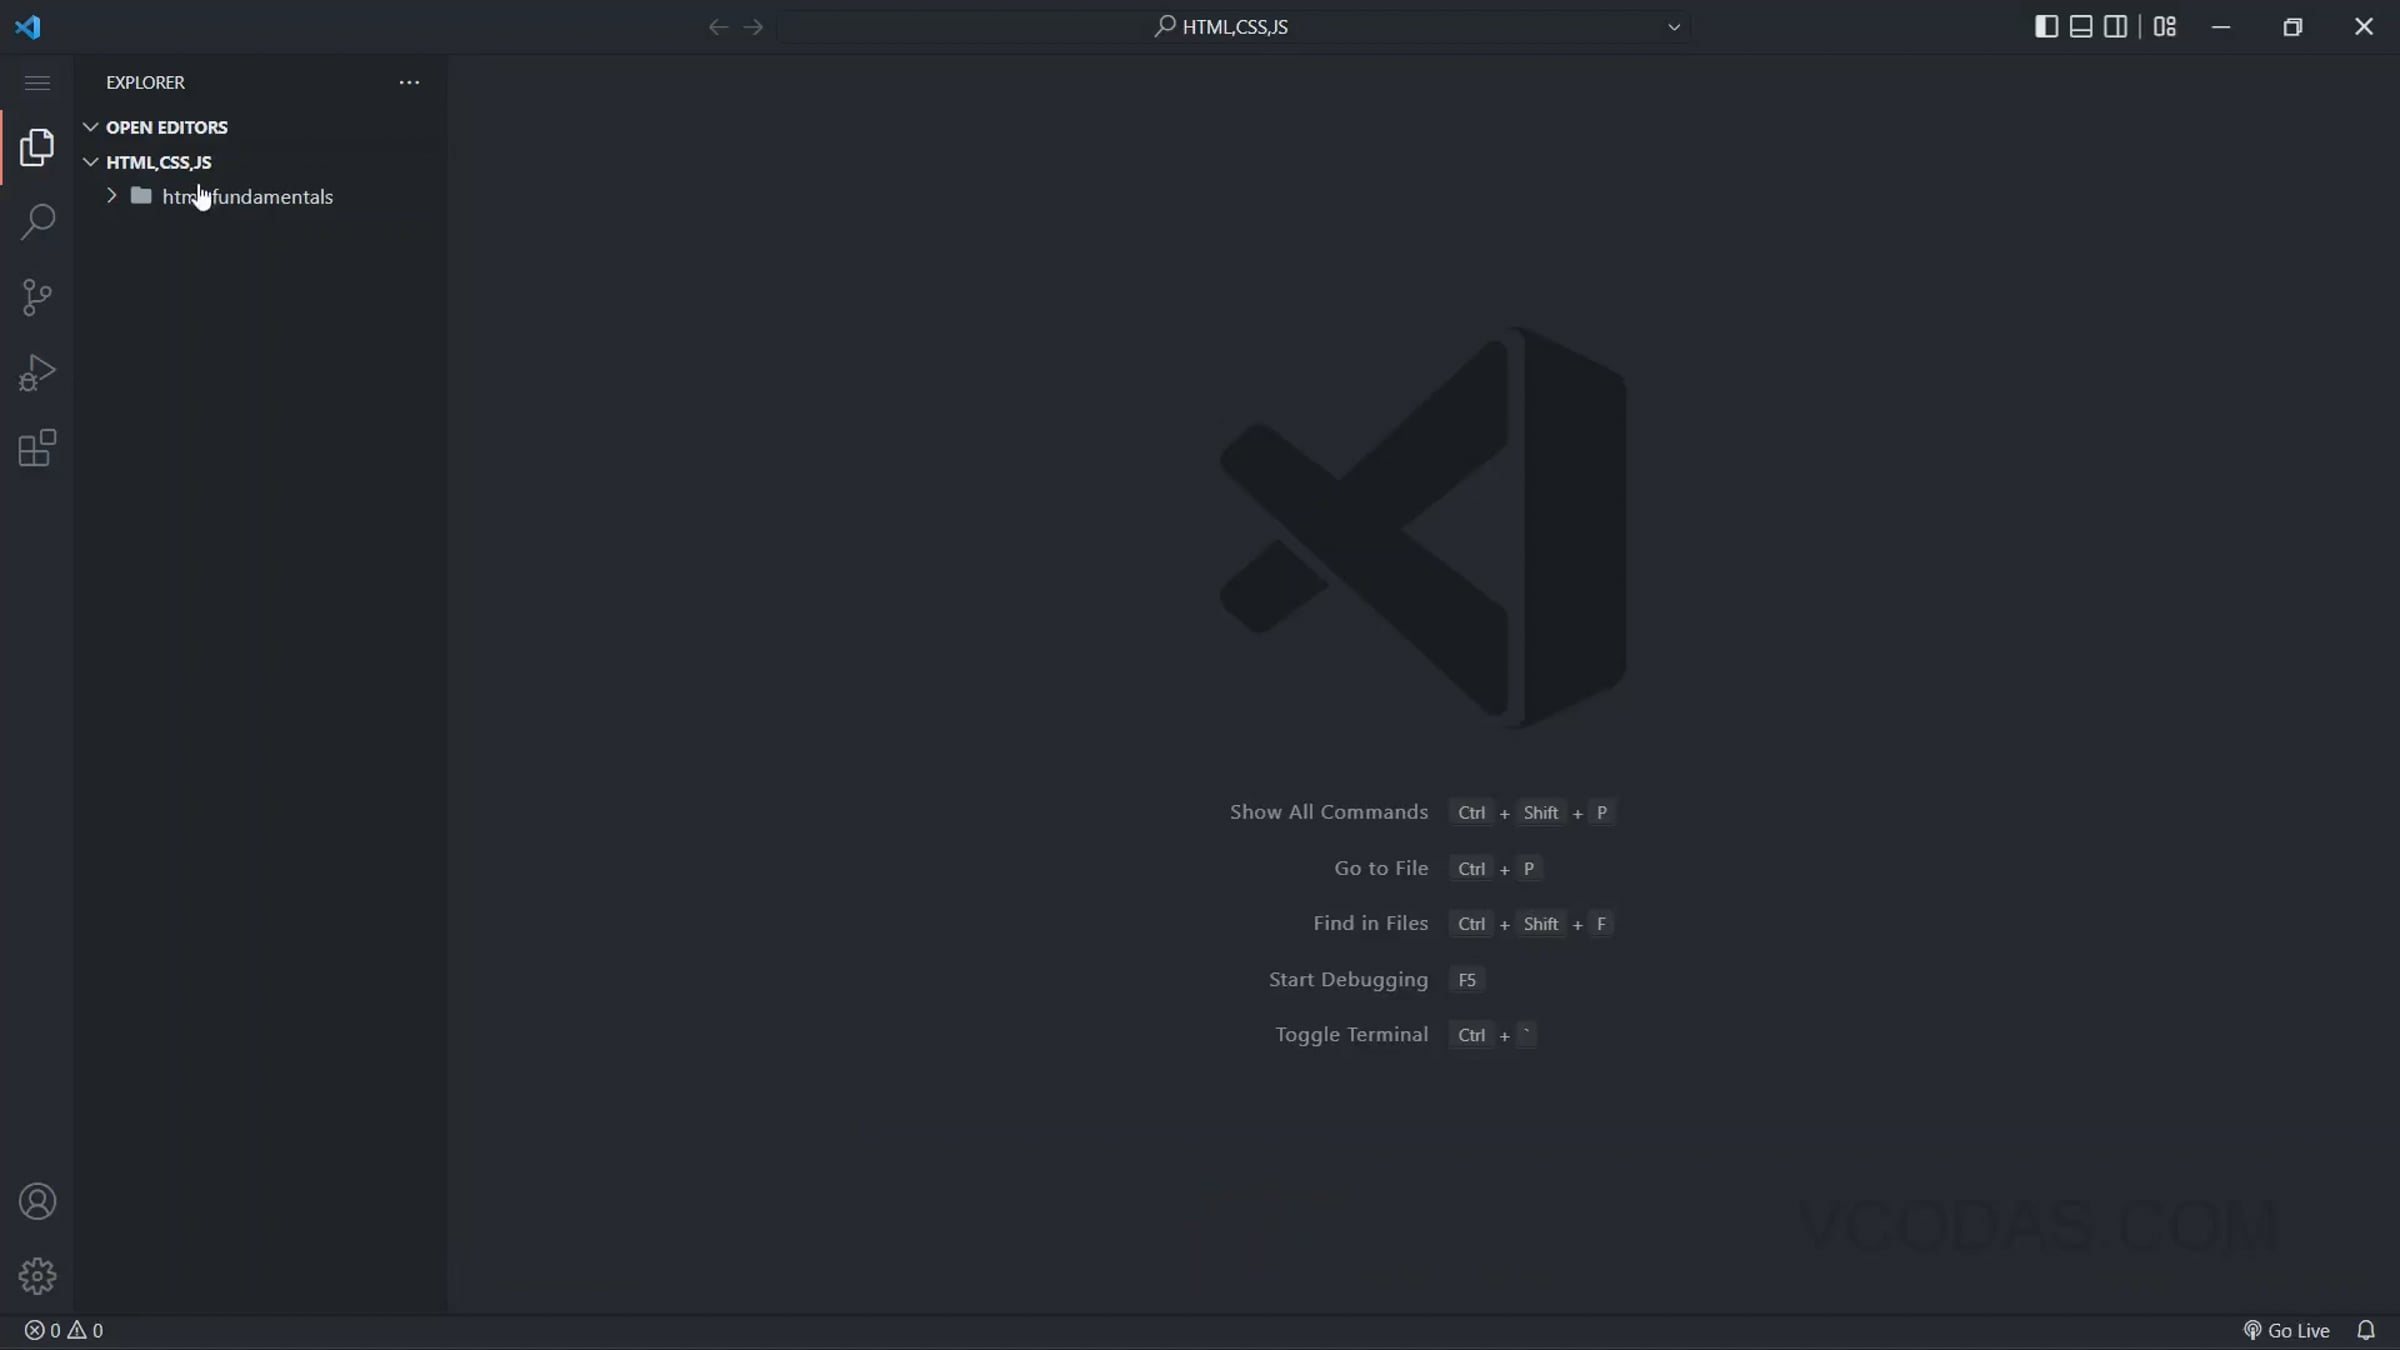Click the Show All Commands hint text
The width and height of the screenshot is (2400, 1350).
[1328, 812]
